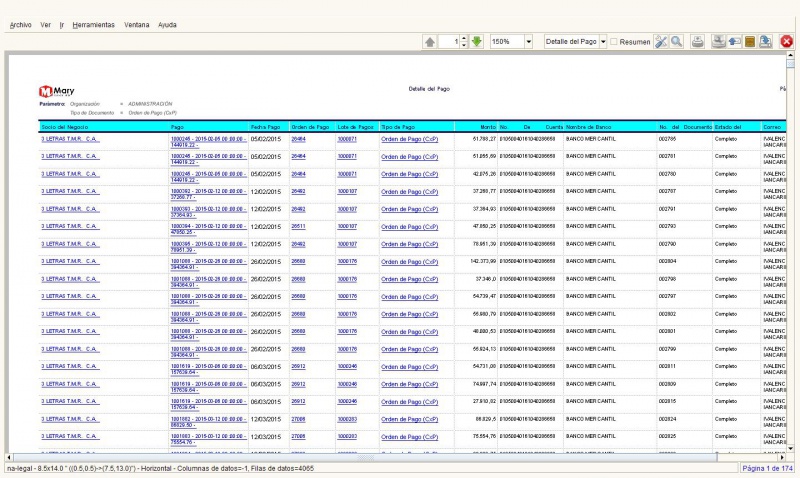
Task: Increase page number with spinner up arrow
Action: pyautogui.click(x=464, y=38)
